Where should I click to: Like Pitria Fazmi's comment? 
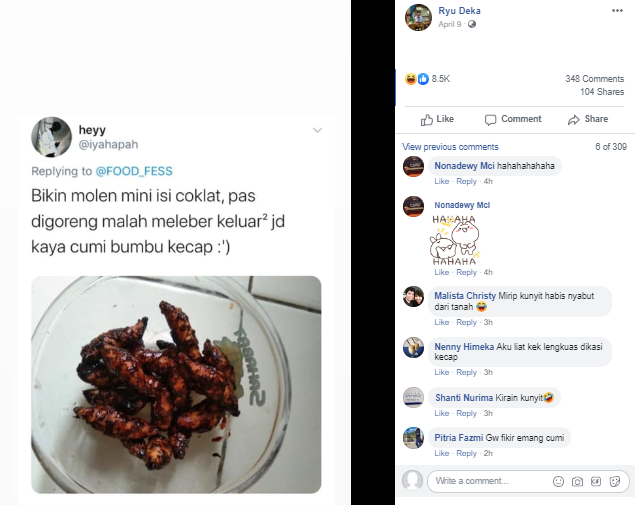[441, 453]
